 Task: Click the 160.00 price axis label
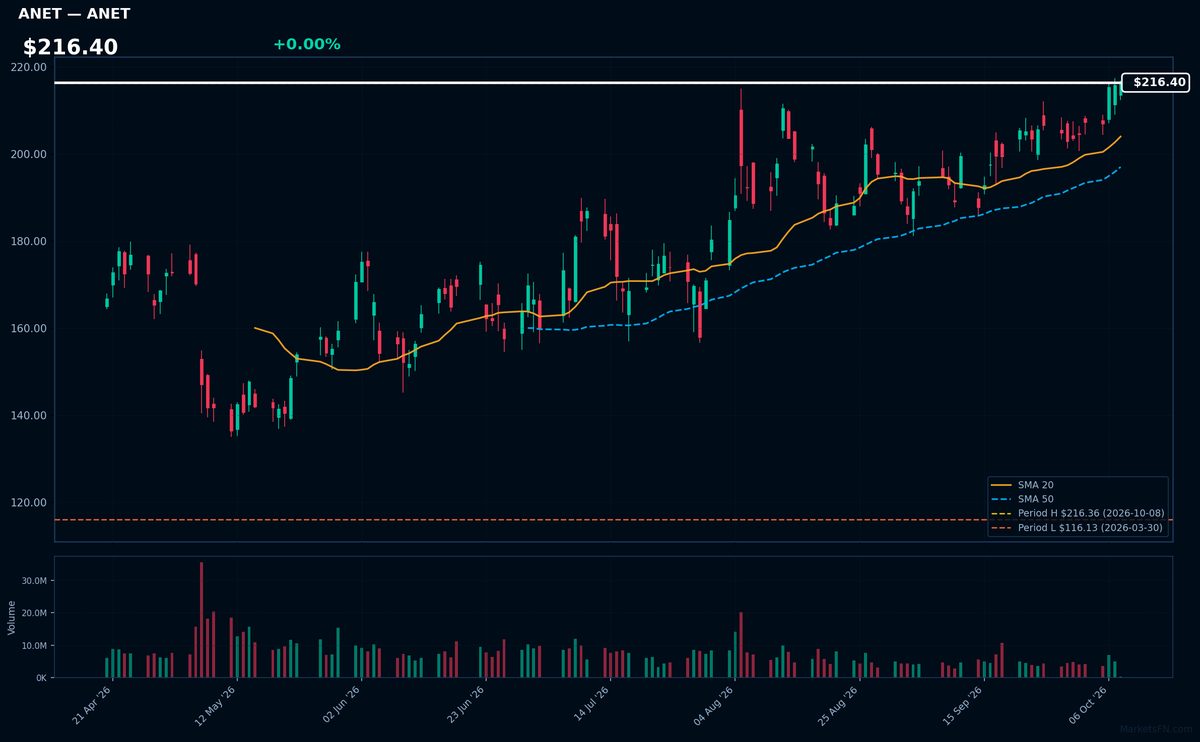(28, 328)
